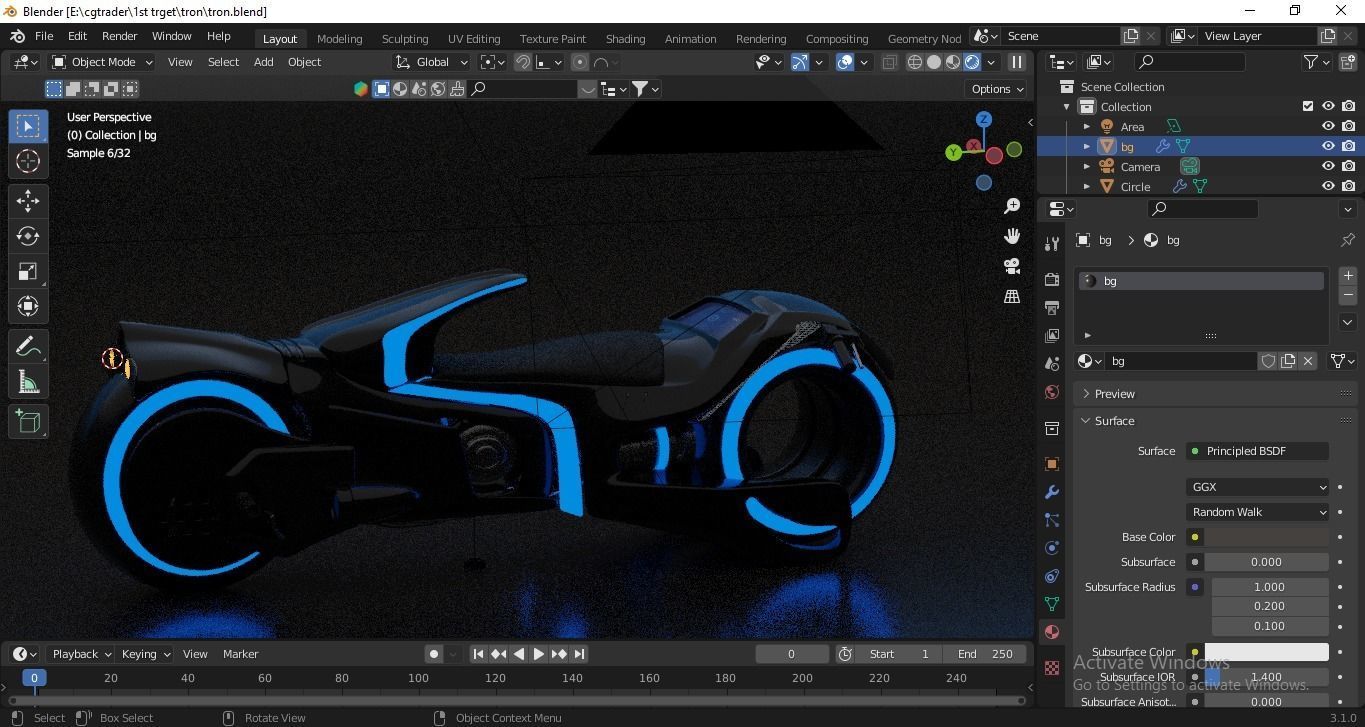Add a new material slot plus button
The image size is (1365, 727).
coord(1348,276)
